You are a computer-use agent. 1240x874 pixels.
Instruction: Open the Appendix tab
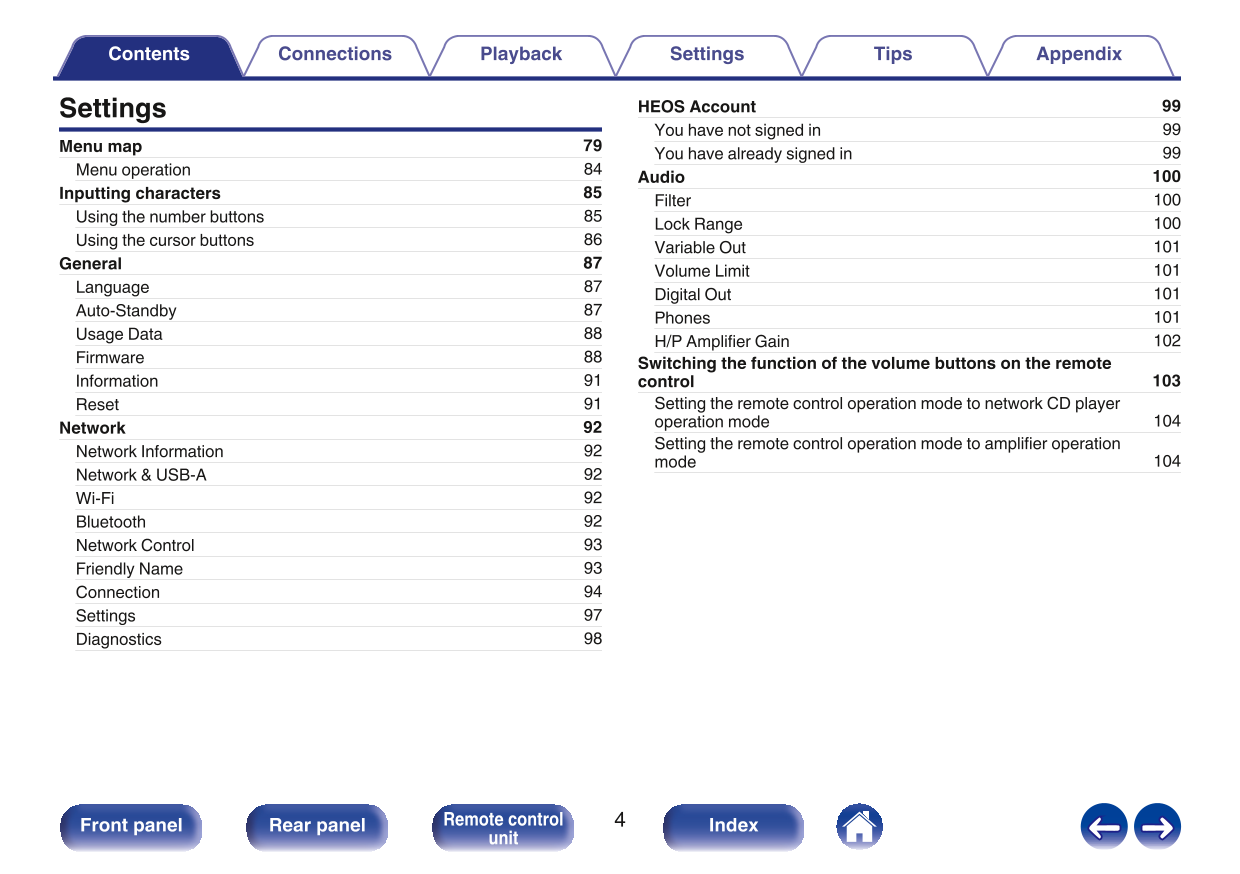pos(1078,55)
